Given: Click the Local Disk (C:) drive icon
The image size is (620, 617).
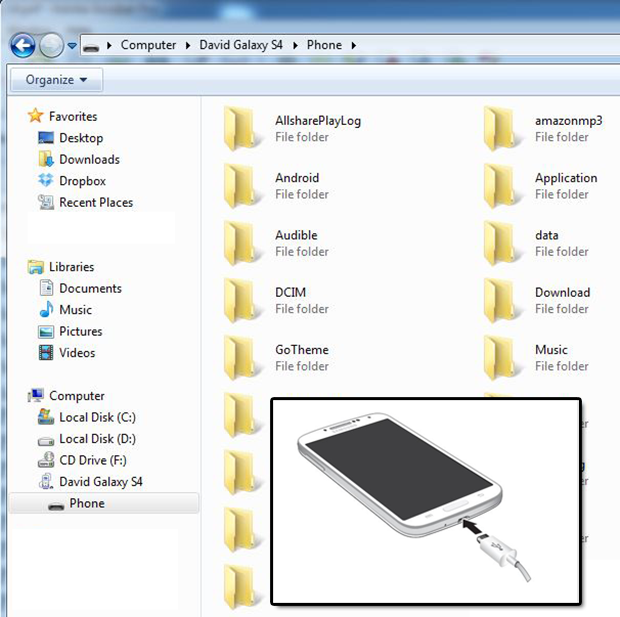Looking at the screenshot, I should pyautogui.click(x=46, y=417).
